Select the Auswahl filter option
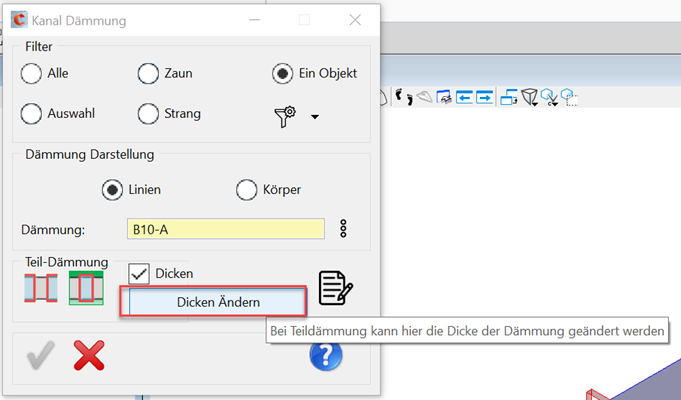Screen dimensions: 681x400 click(31, 114)
